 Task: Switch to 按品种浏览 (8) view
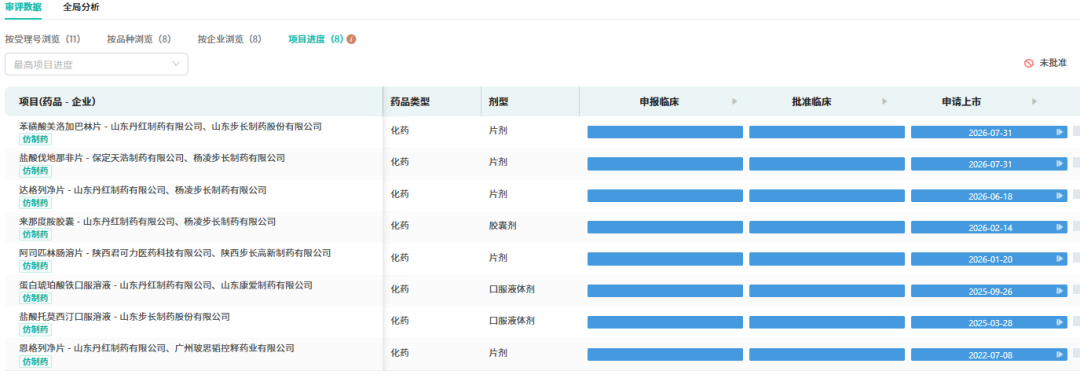[138, 39]
